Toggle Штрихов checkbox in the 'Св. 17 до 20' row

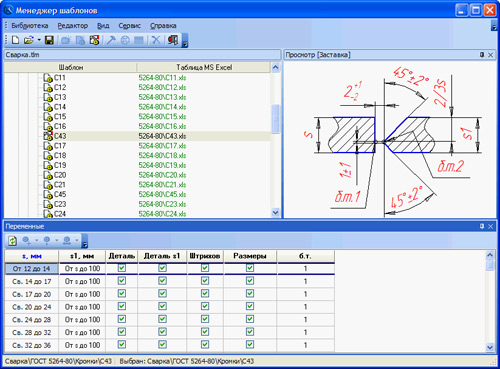click(205, 293)
